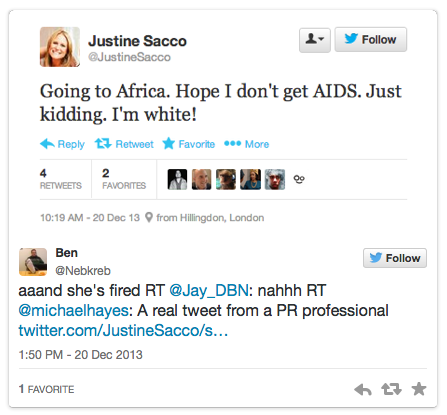The width and height of the screenshot is (447, 415).
Task: View the 2 favorites list
Action: [124, 179]
